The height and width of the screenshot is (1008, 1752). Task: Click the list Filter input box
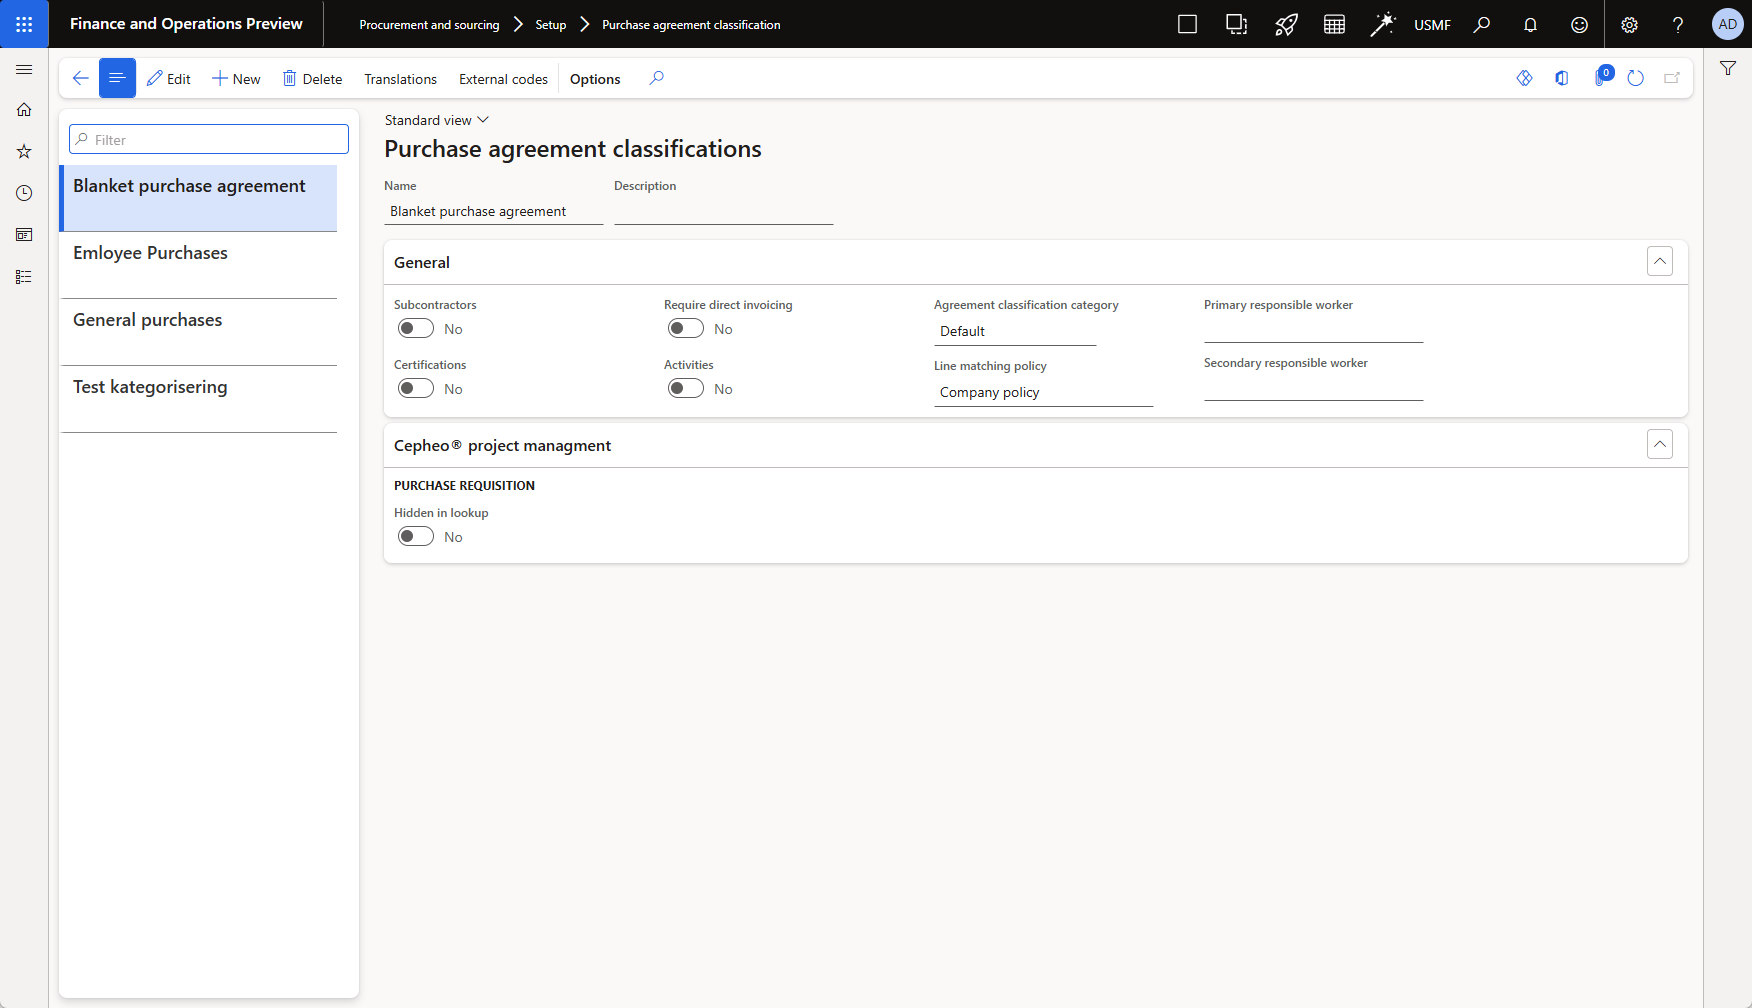(x=209, y=139)
